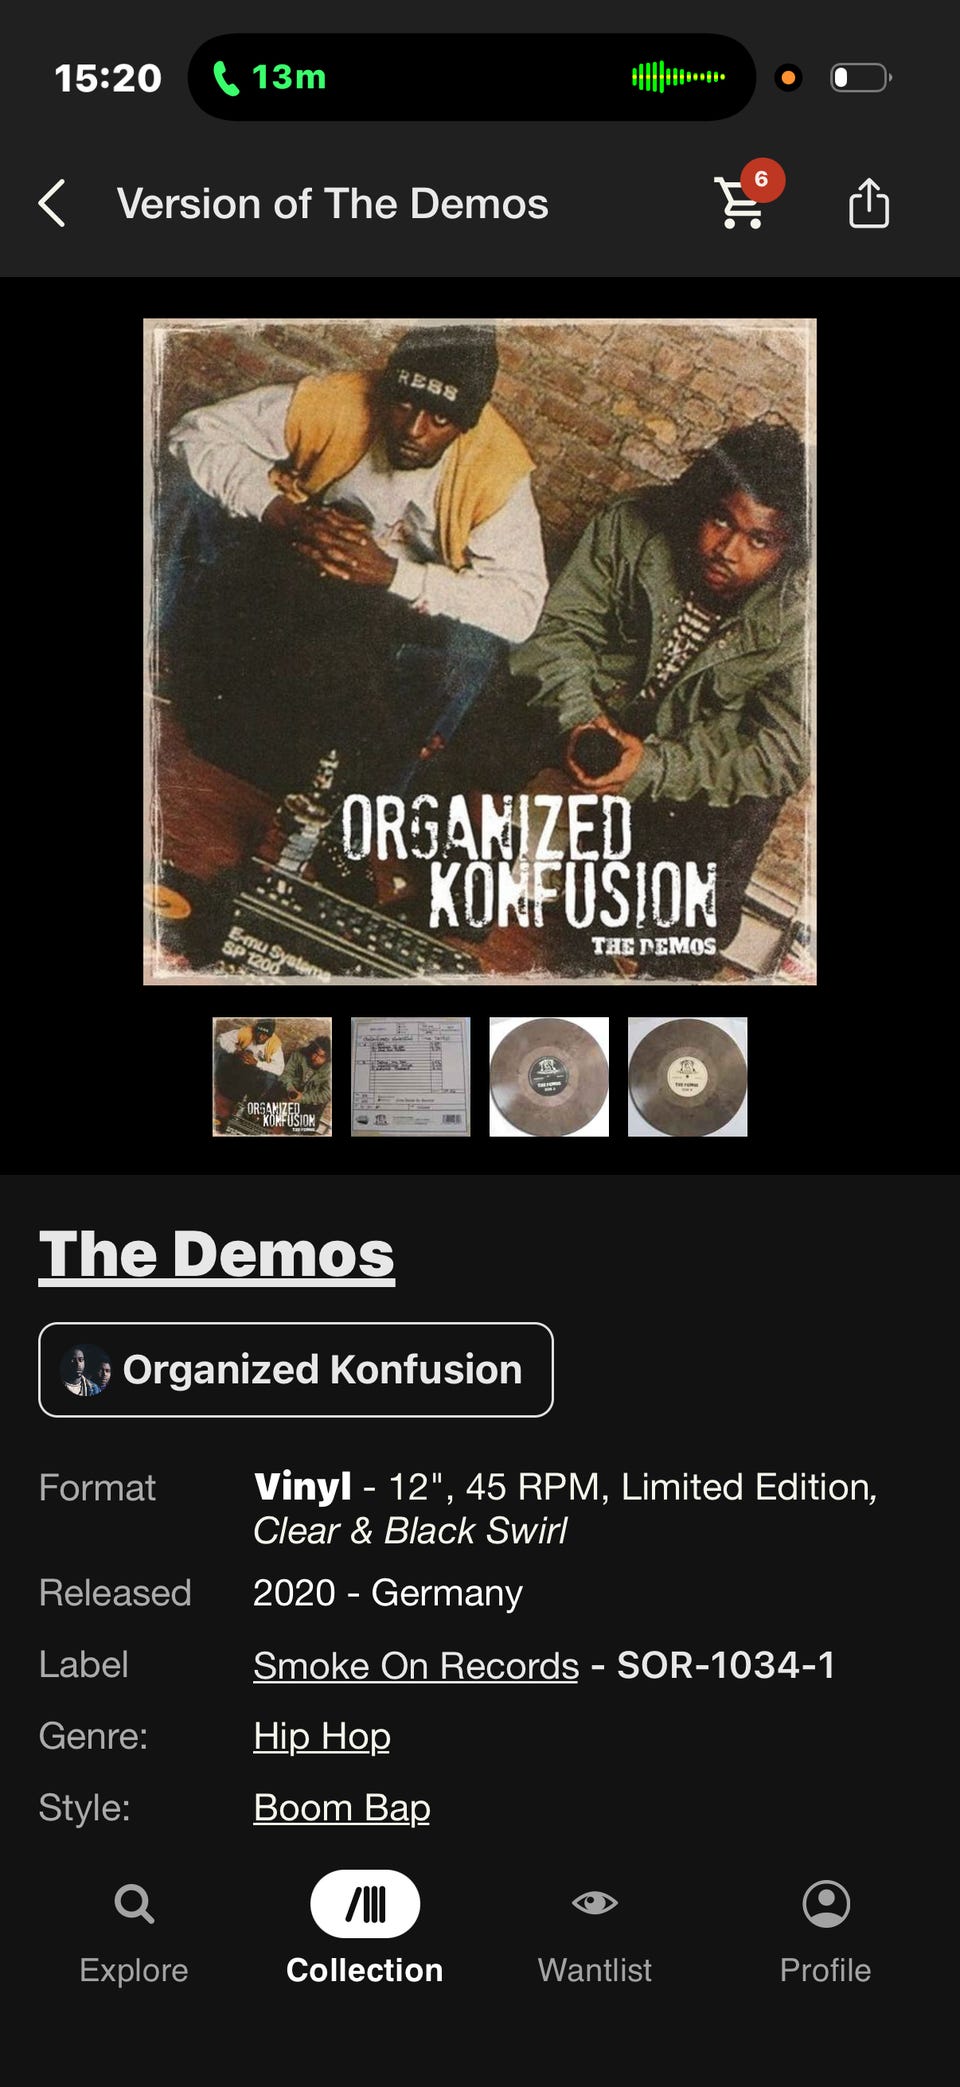The image size is (960, 2087).
Task: Tap the audio waveform in call pill
Action: pos(678,77)
